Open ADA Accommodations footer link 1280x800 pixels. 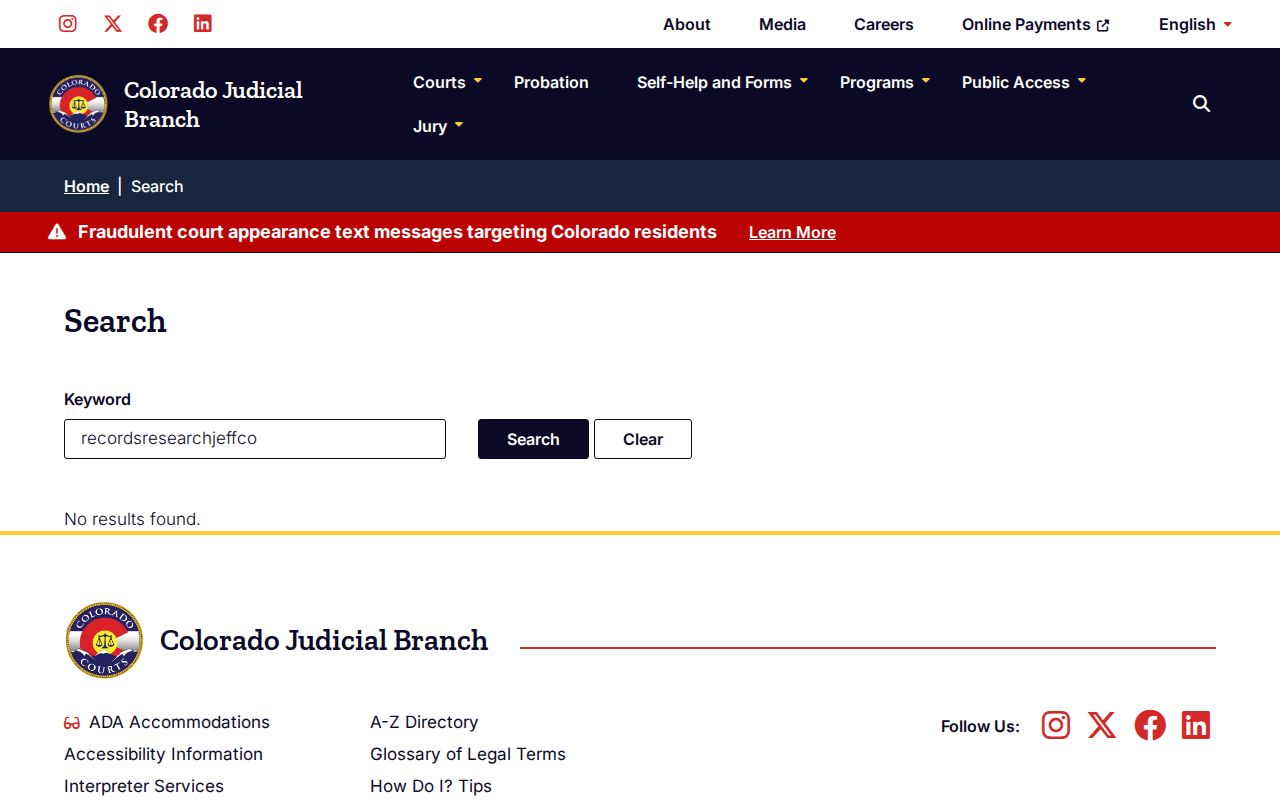179,722
